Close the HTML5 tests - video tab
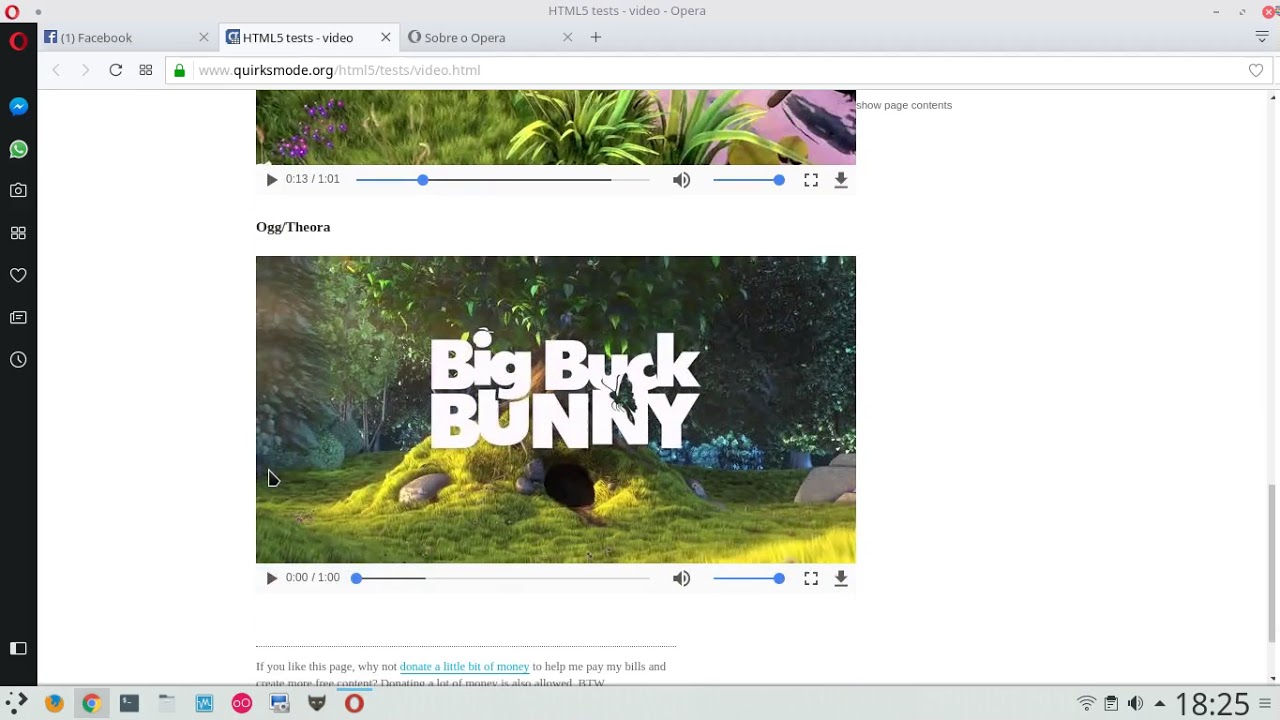Viewport: 1280px width, 720px height. click(x=386, y=37)
